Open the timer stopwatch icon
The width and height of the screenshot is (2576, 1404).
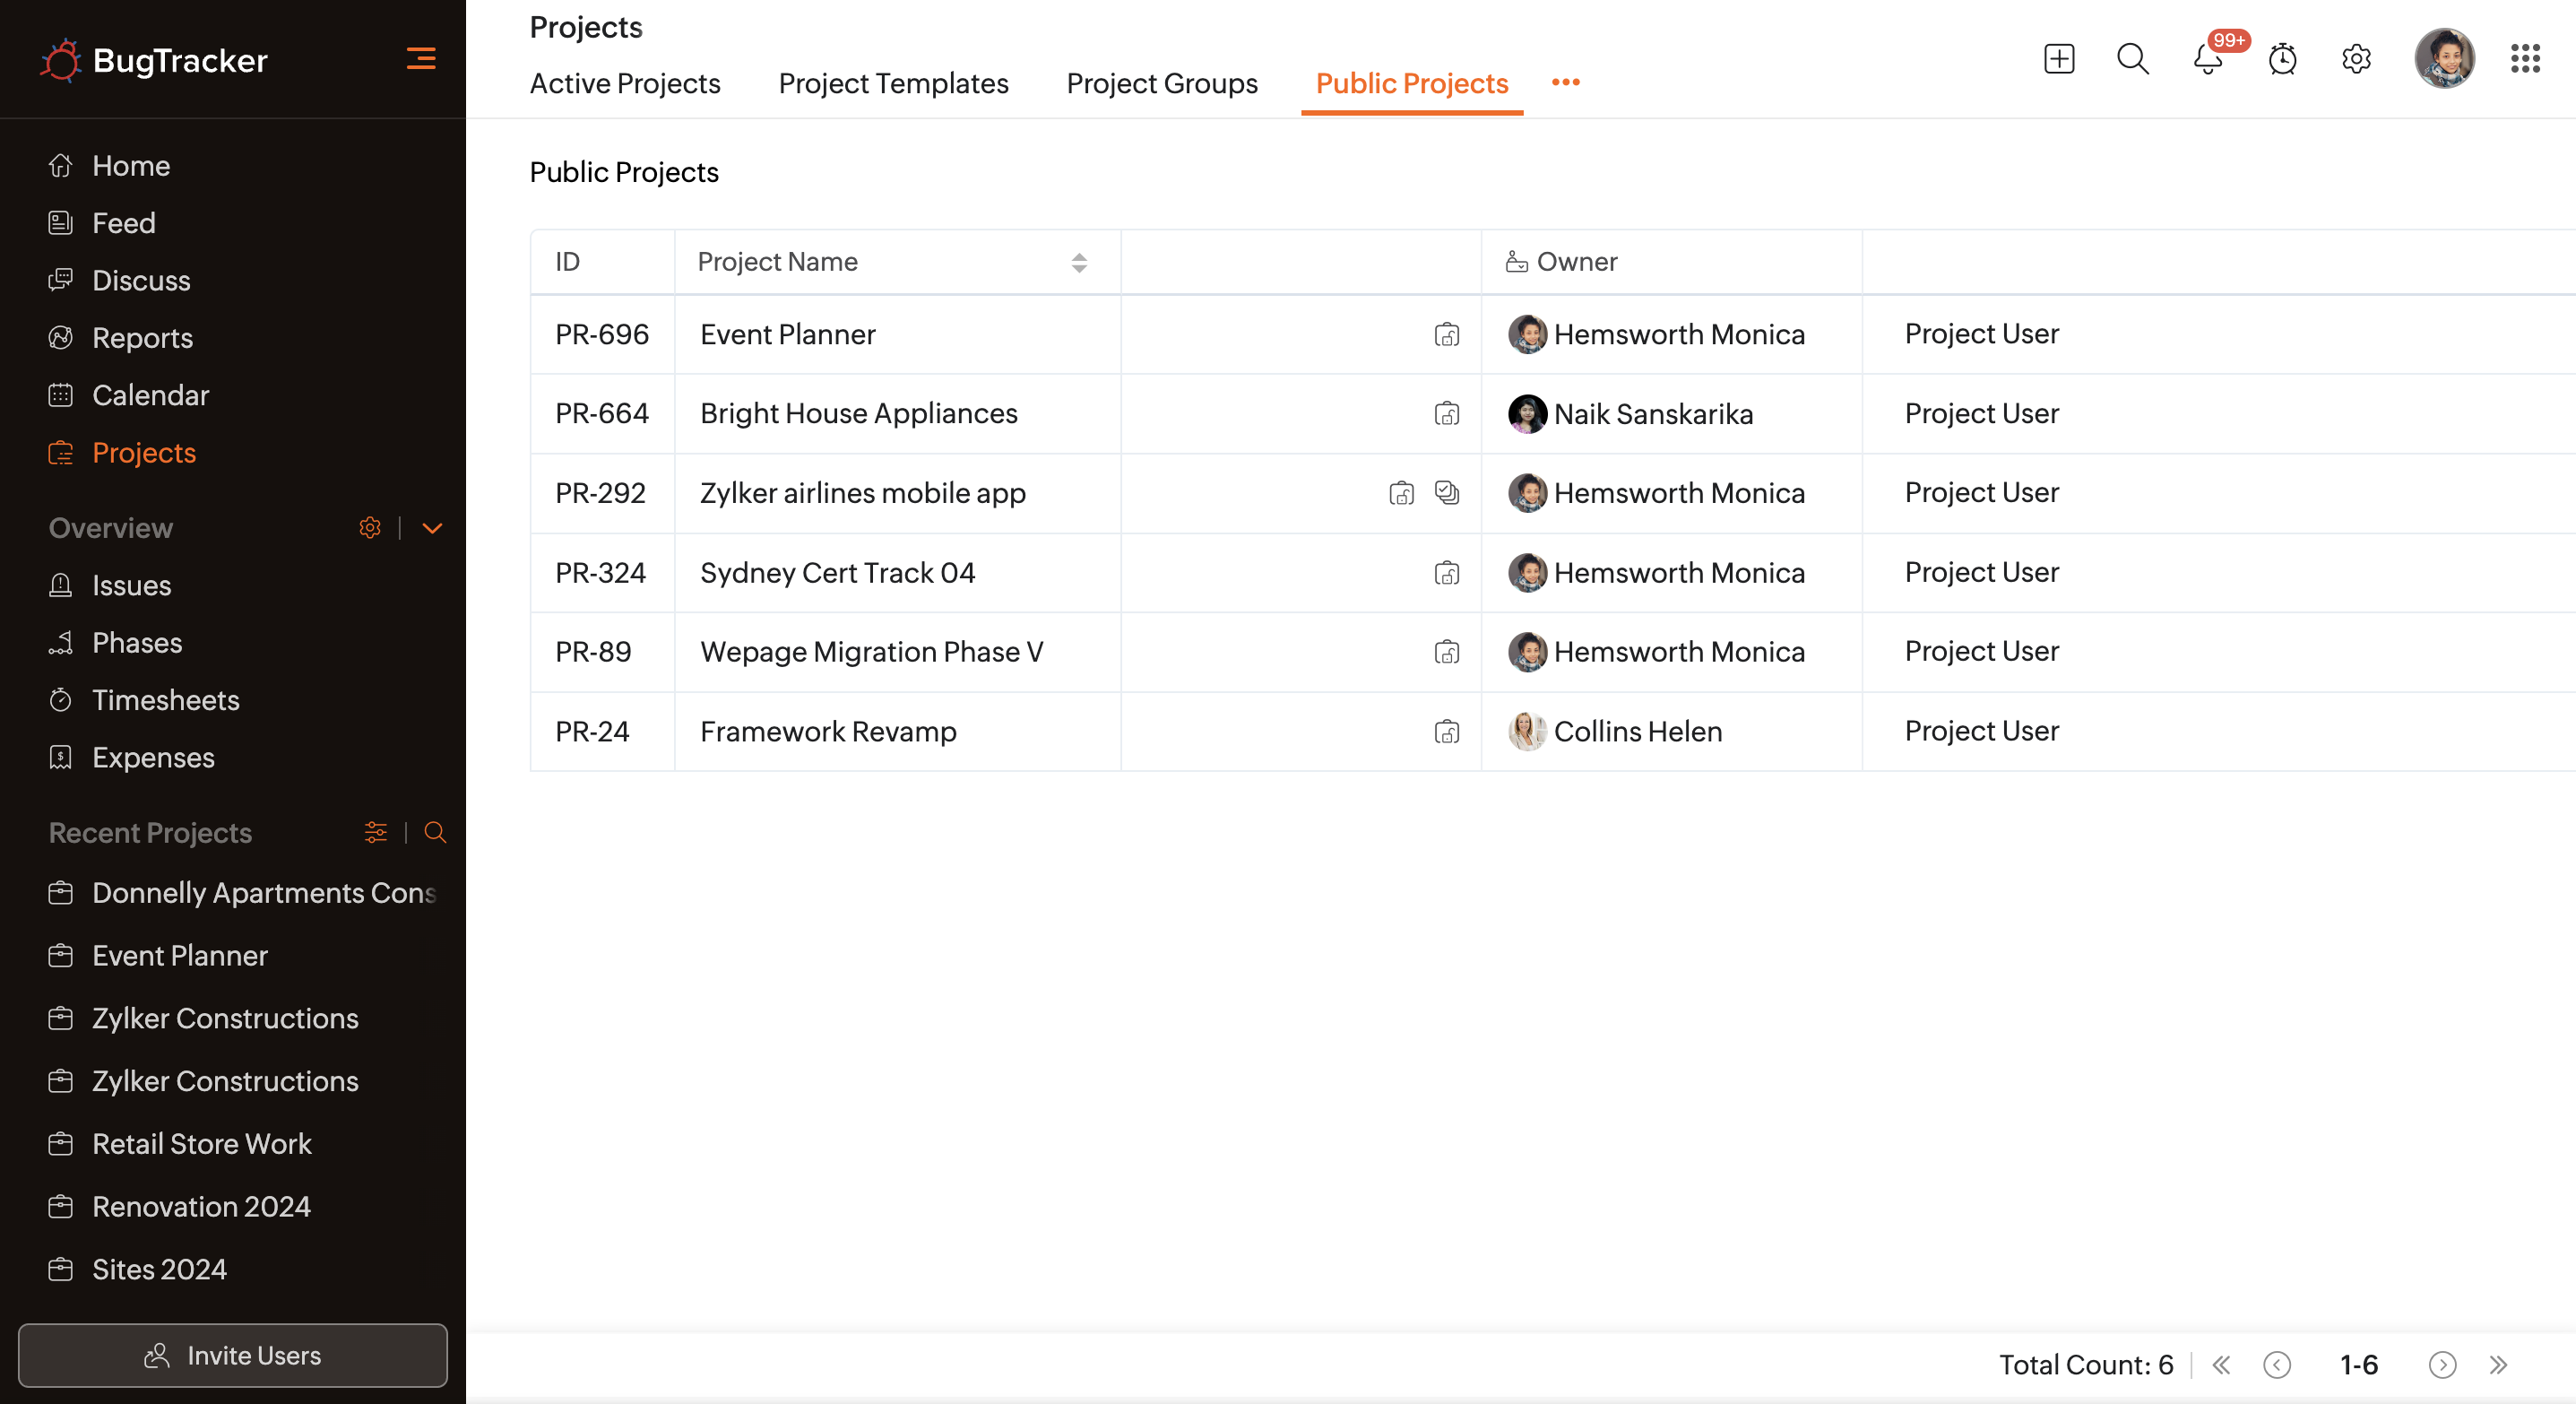pyautogui.click(x=2282, y=59)
